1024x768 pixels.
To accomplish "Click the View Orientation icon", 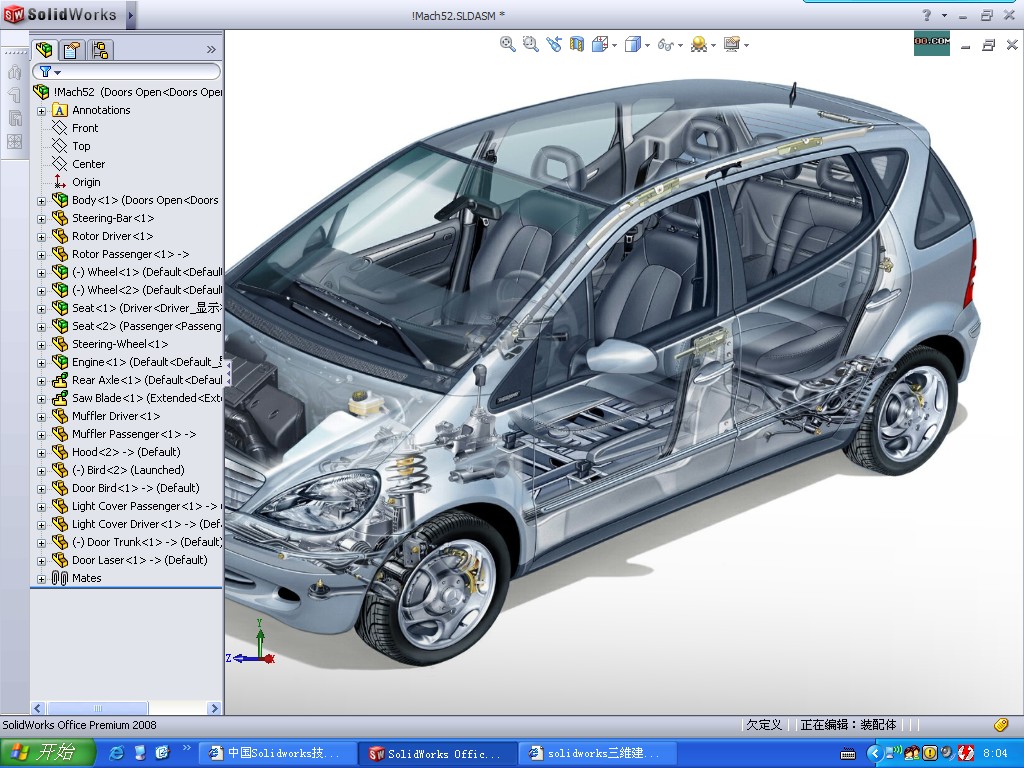I will tap(600, 44).
